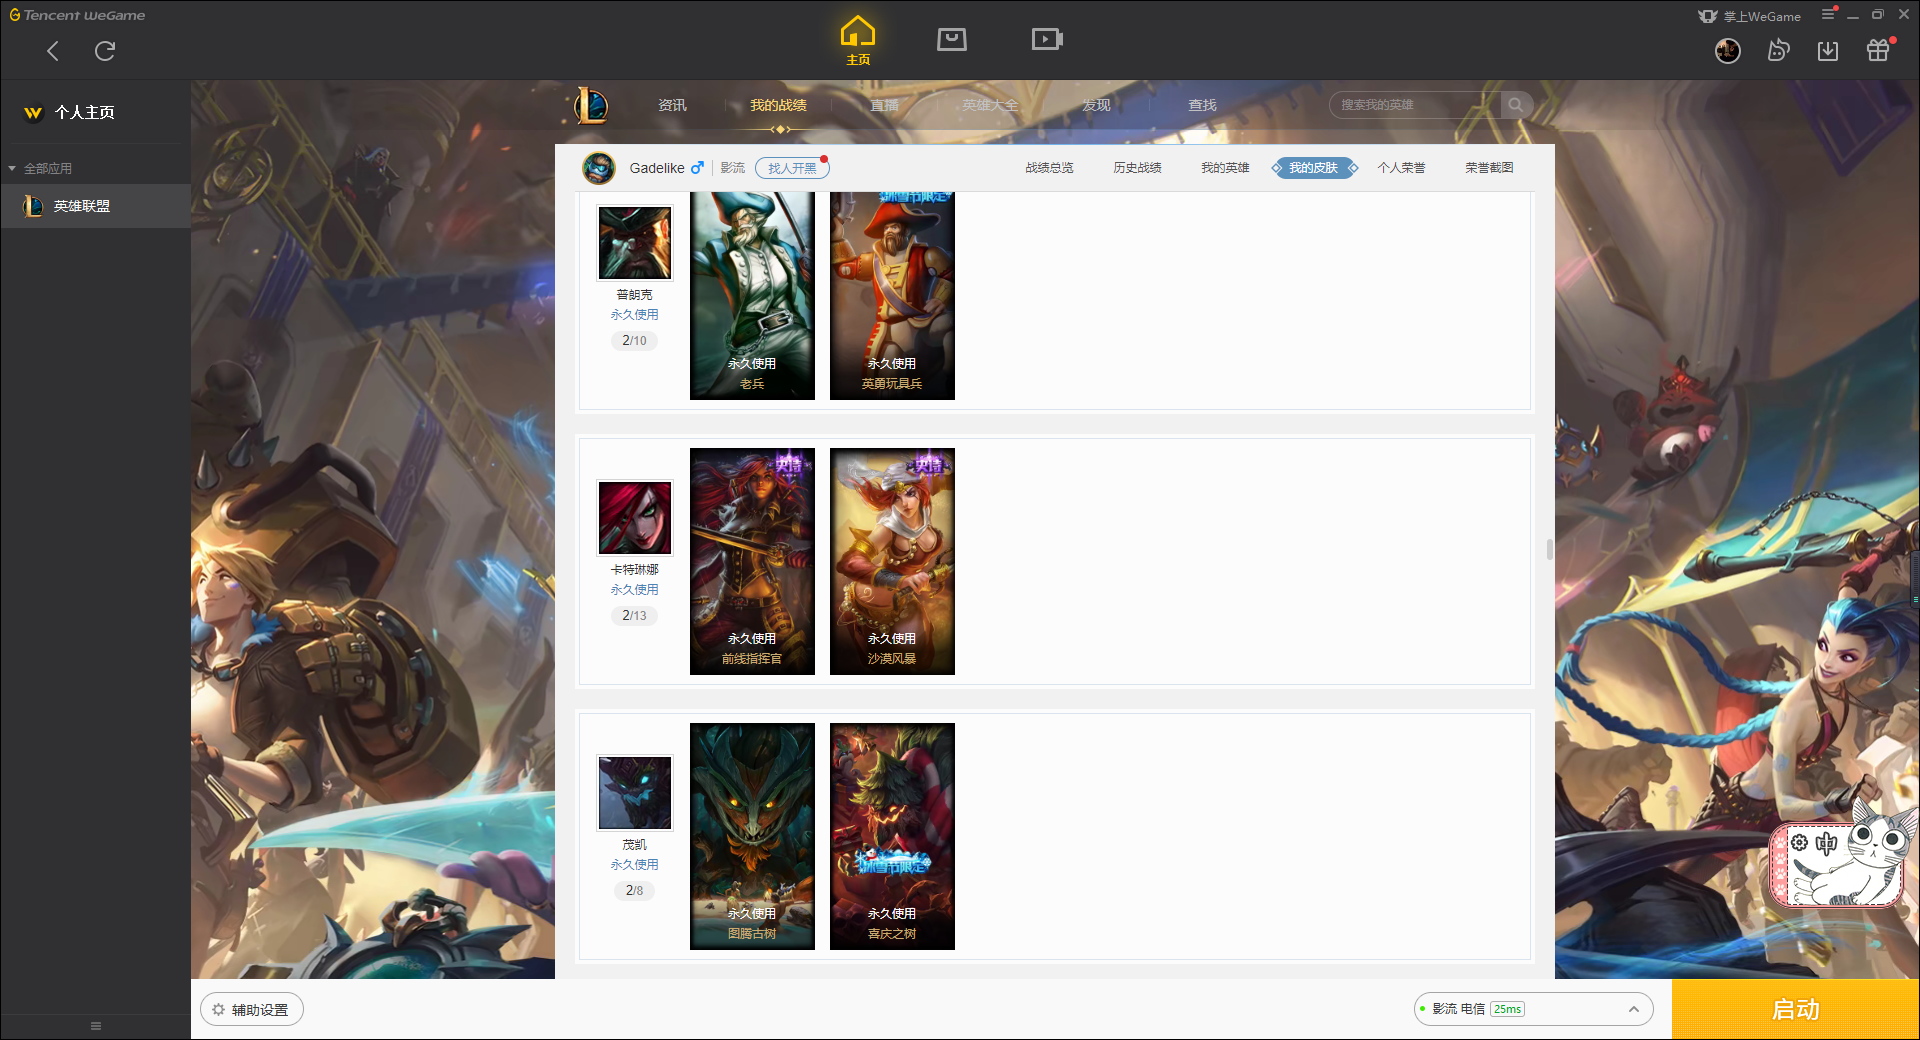Open the 英雄大全 tab
Screen dimensions: 1920x1040
coord(990,105)
